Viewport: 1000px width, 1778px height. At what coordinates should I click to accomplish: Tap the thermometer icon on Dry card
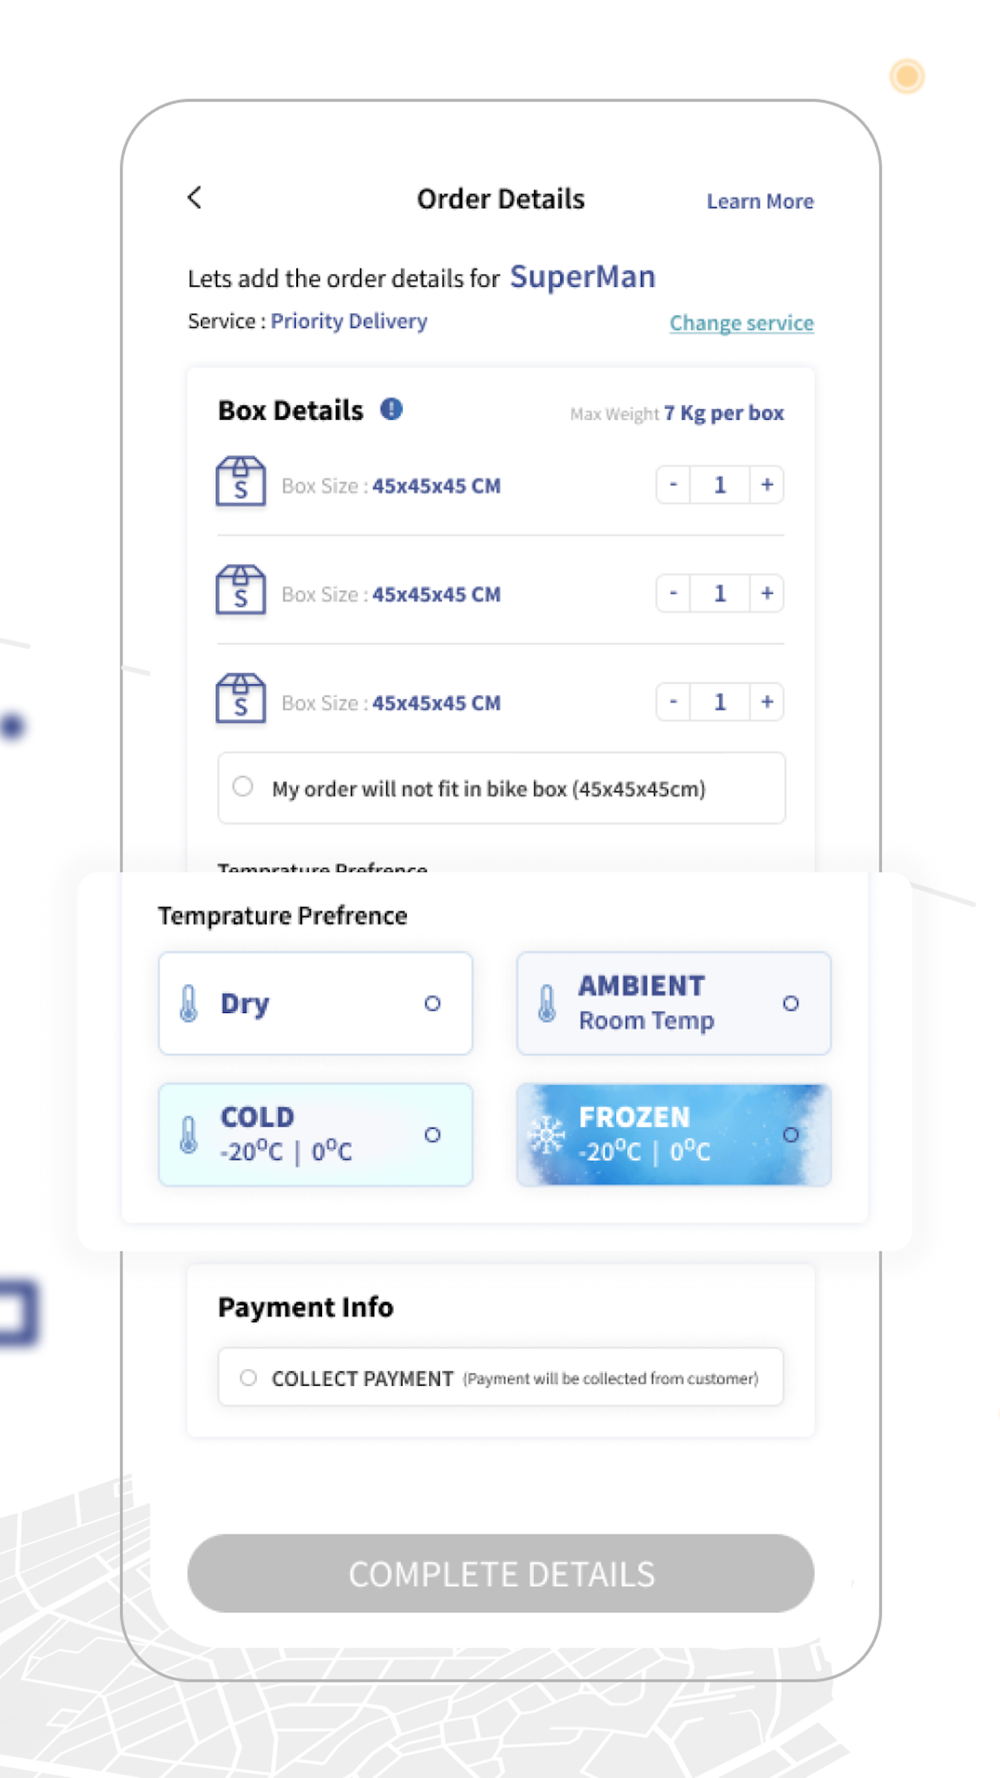pos(188,1003)
